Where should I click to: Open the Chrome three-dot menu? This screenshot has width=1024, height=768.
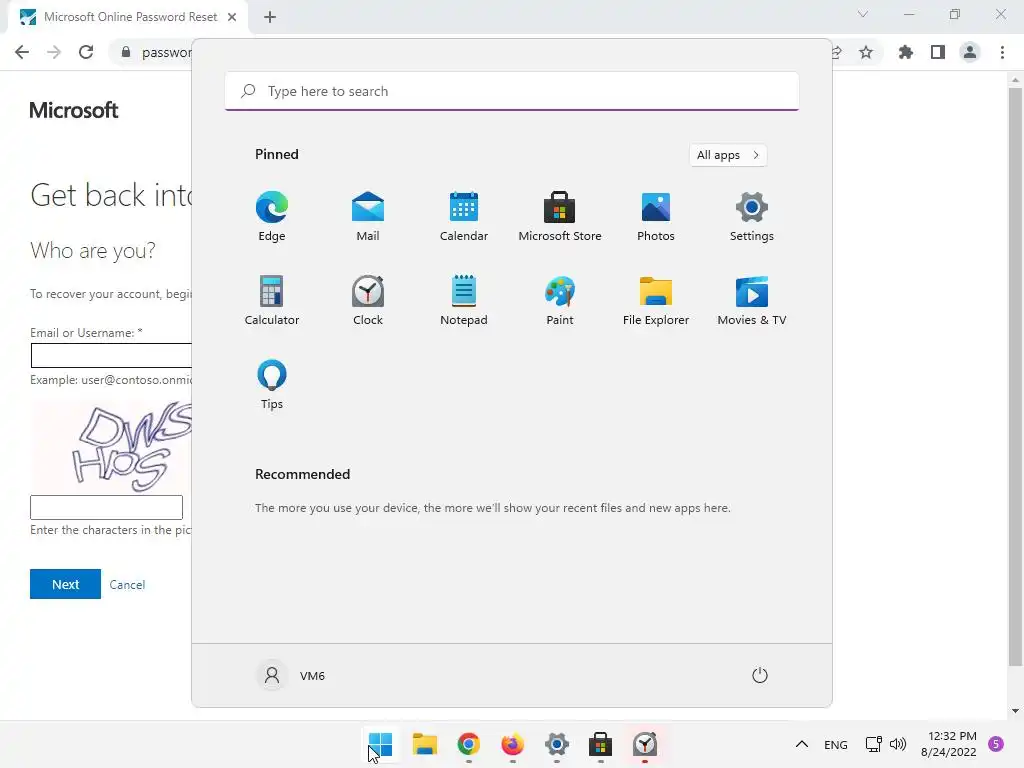tap(1002, 52)
